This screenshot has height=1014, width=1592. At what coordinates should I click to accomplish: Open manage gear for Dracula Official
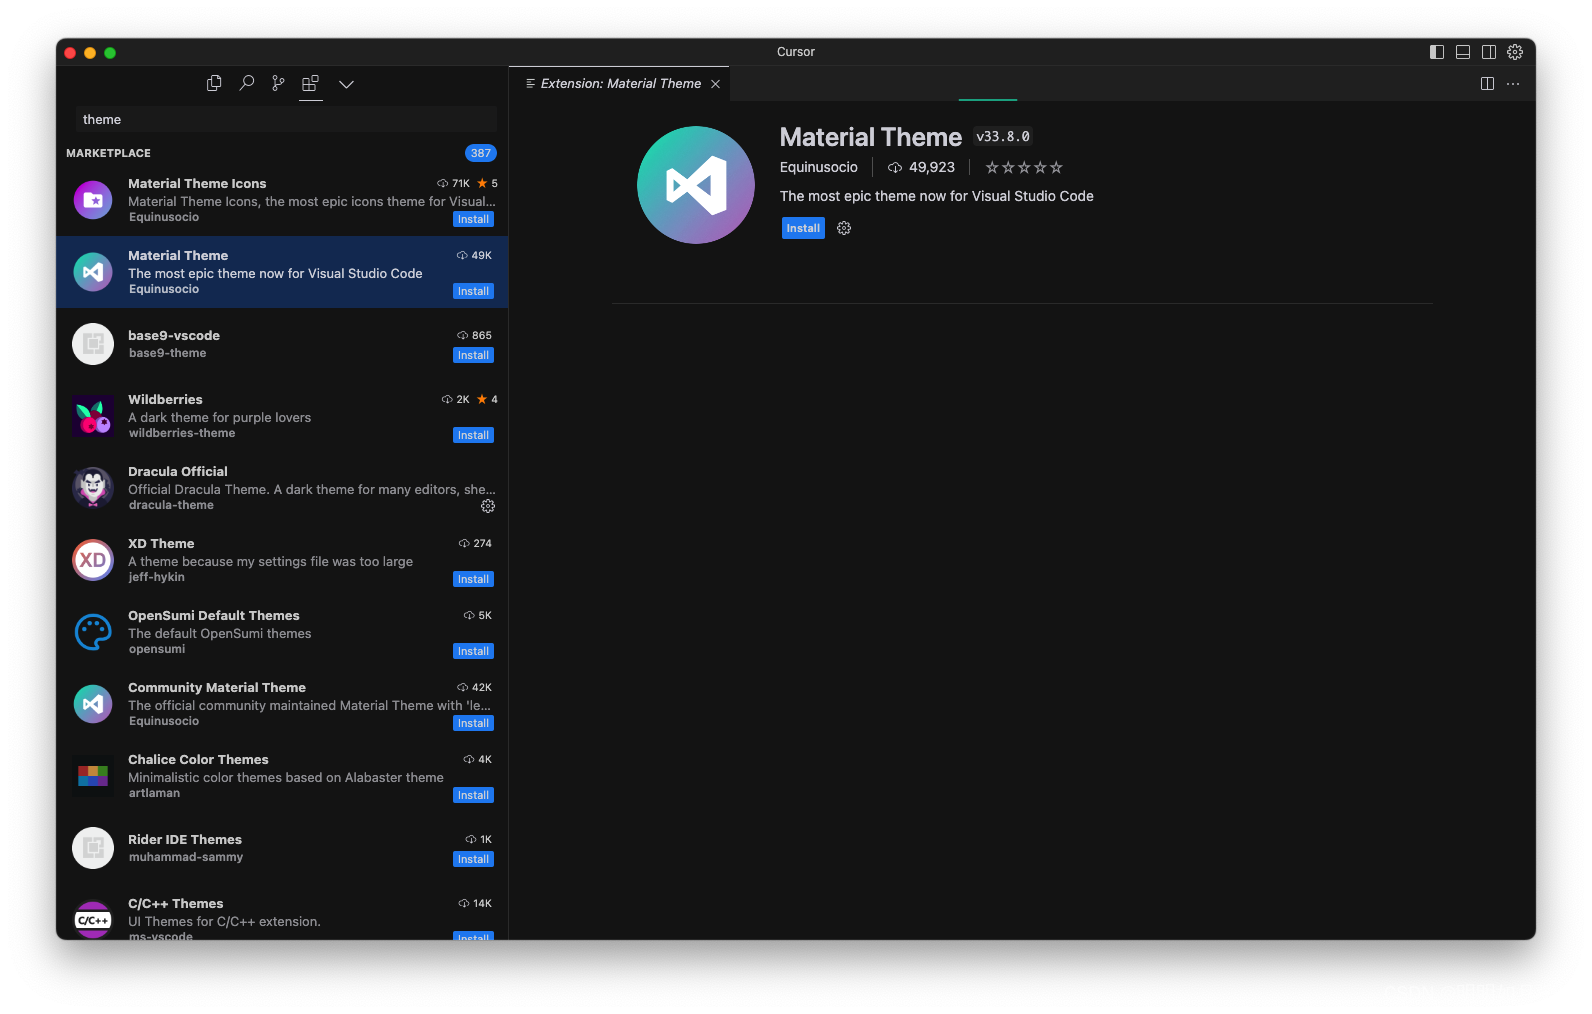(488, 506)
